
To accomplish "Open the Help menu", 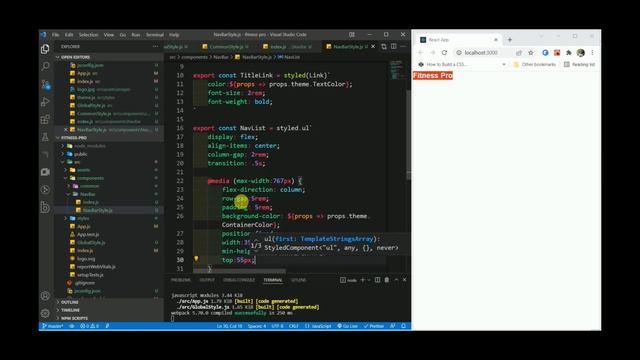I will click(x=174, y=35).
